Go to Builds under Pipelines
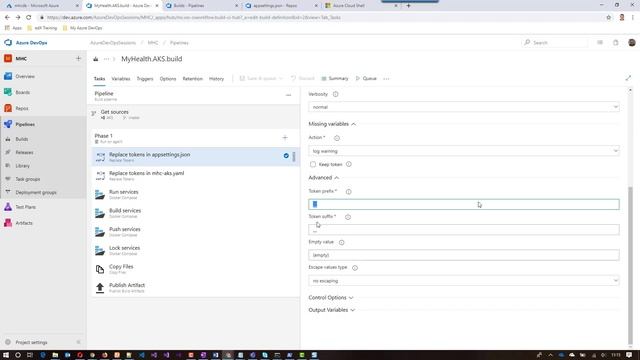Screen dimensions: 640x360 point(22,139)
